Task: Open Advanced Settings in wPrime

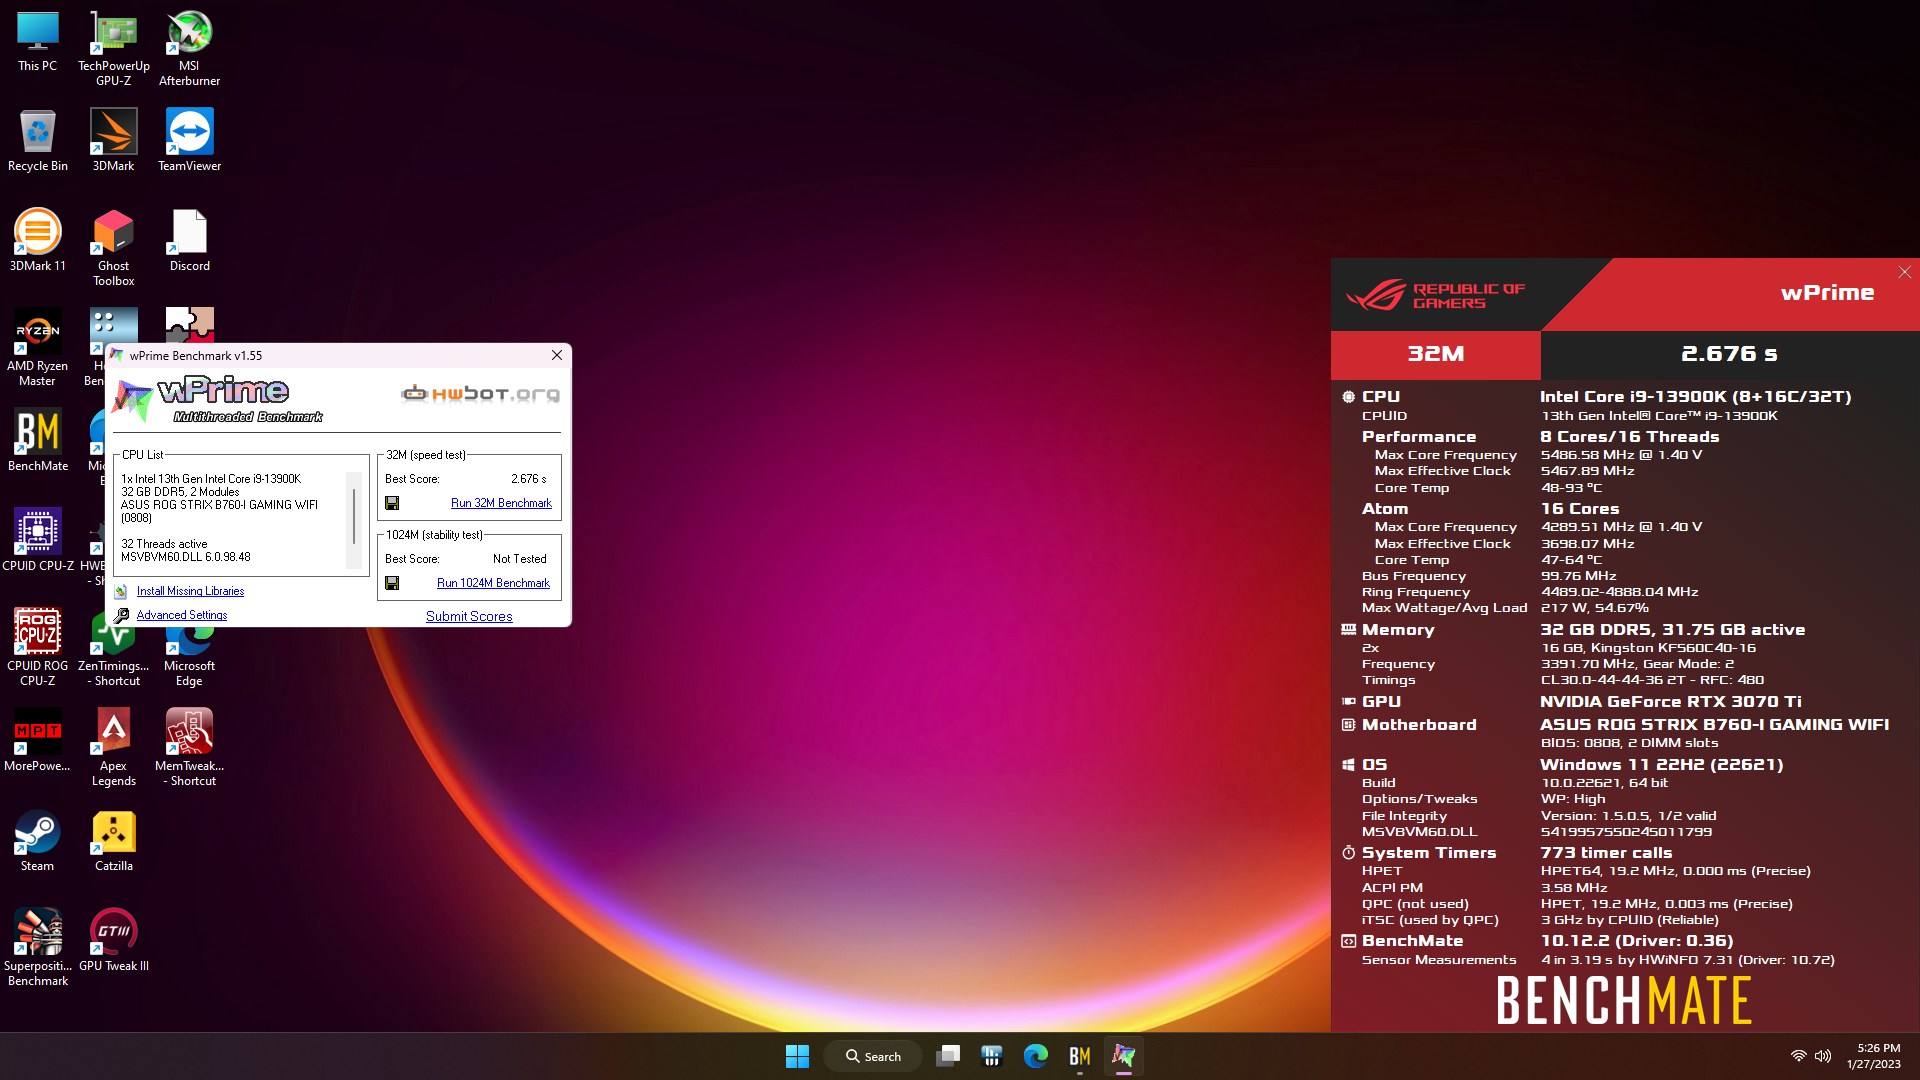Action: coord(182,615)
